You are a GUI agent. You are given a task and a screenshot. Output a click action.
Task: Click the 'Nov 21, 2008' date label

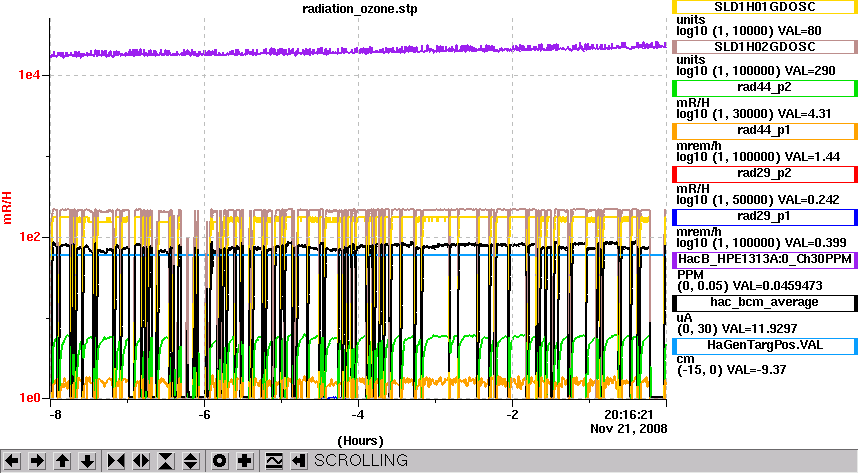point(629,429)
